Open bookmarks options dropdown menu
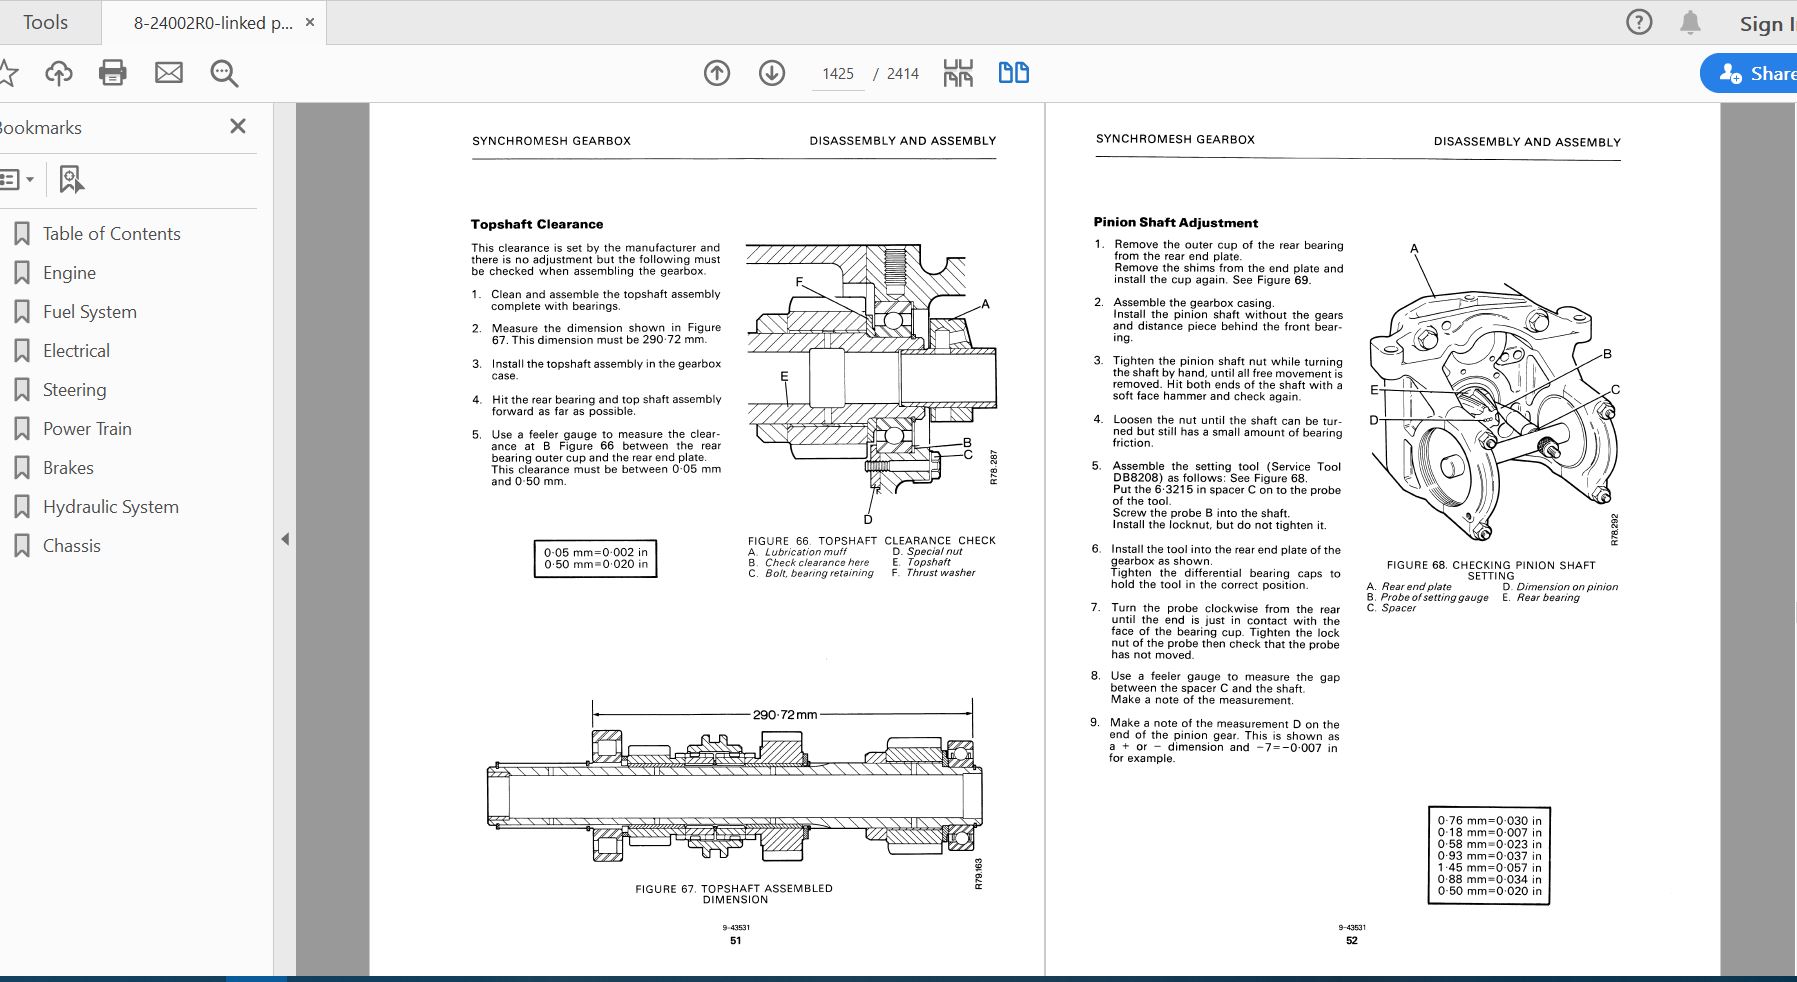The width and height of the screenshot is (1797, 982). point(17,180)
